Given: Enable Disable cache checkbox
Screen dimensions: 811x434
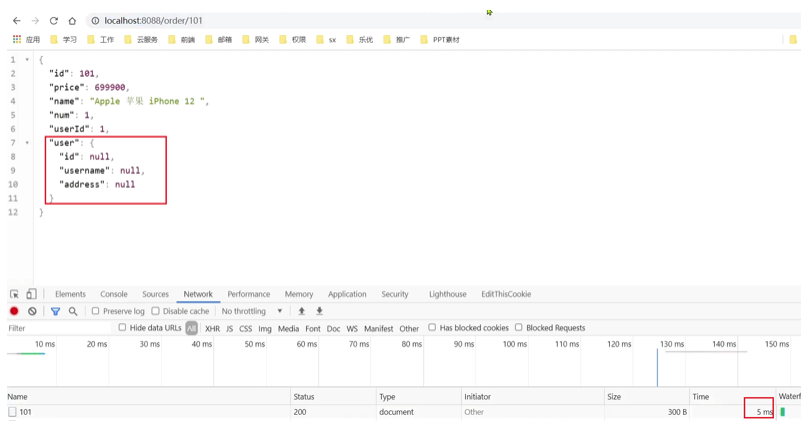Looking at the screenshot, I should pyautogui.click(x=156, y=311).
